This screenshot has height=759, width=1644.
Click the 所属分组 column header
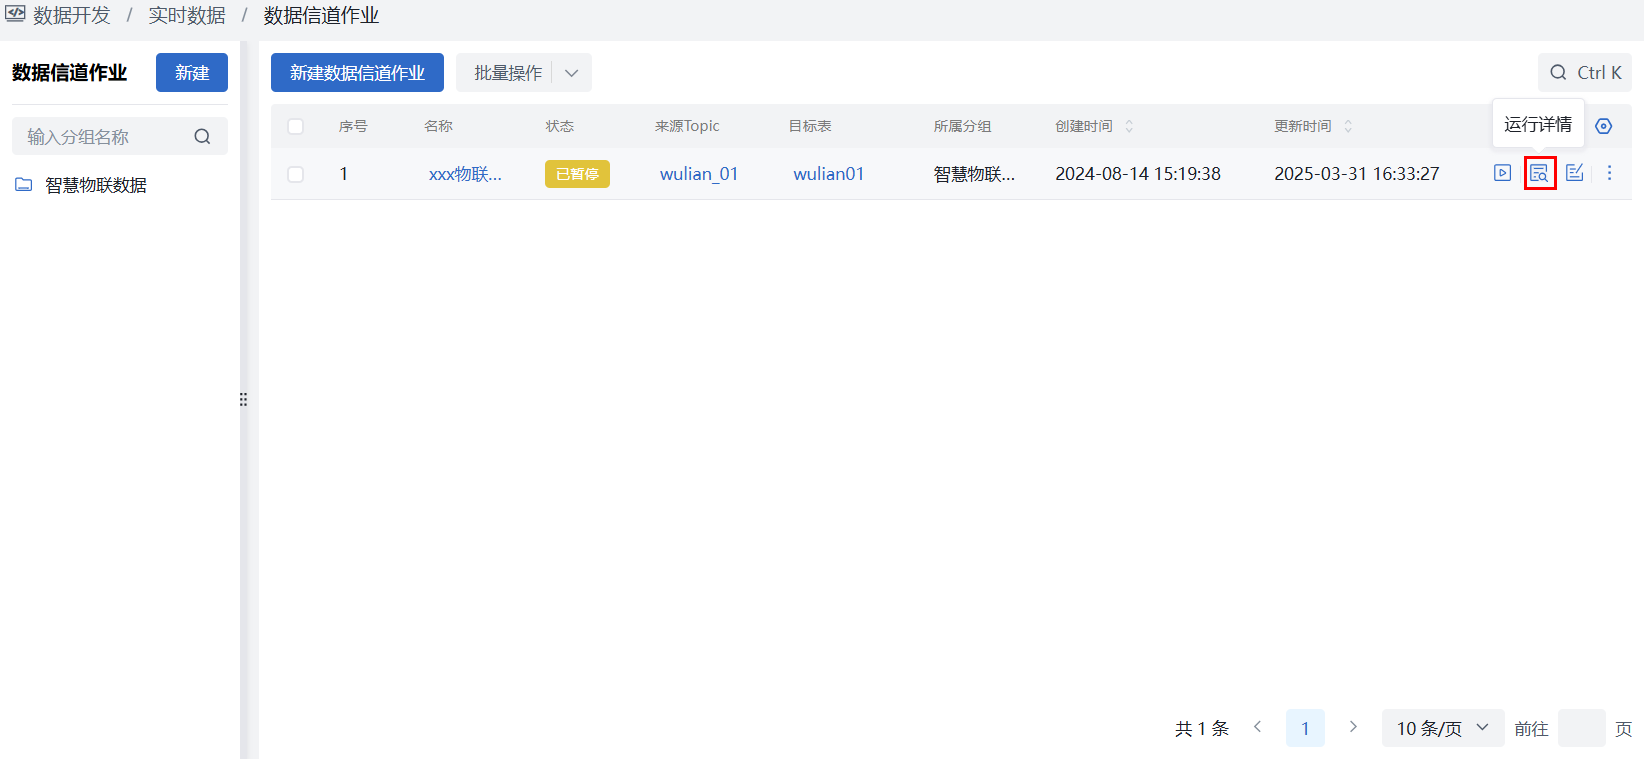pos(963,126)
